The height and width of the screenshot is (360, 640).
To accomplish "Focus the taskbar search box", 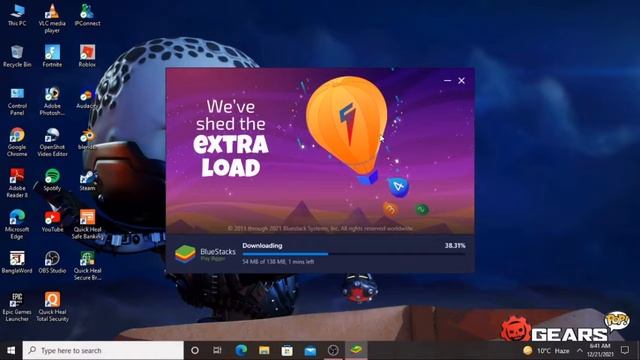I will pyautogui.click(x=103, y=350).
